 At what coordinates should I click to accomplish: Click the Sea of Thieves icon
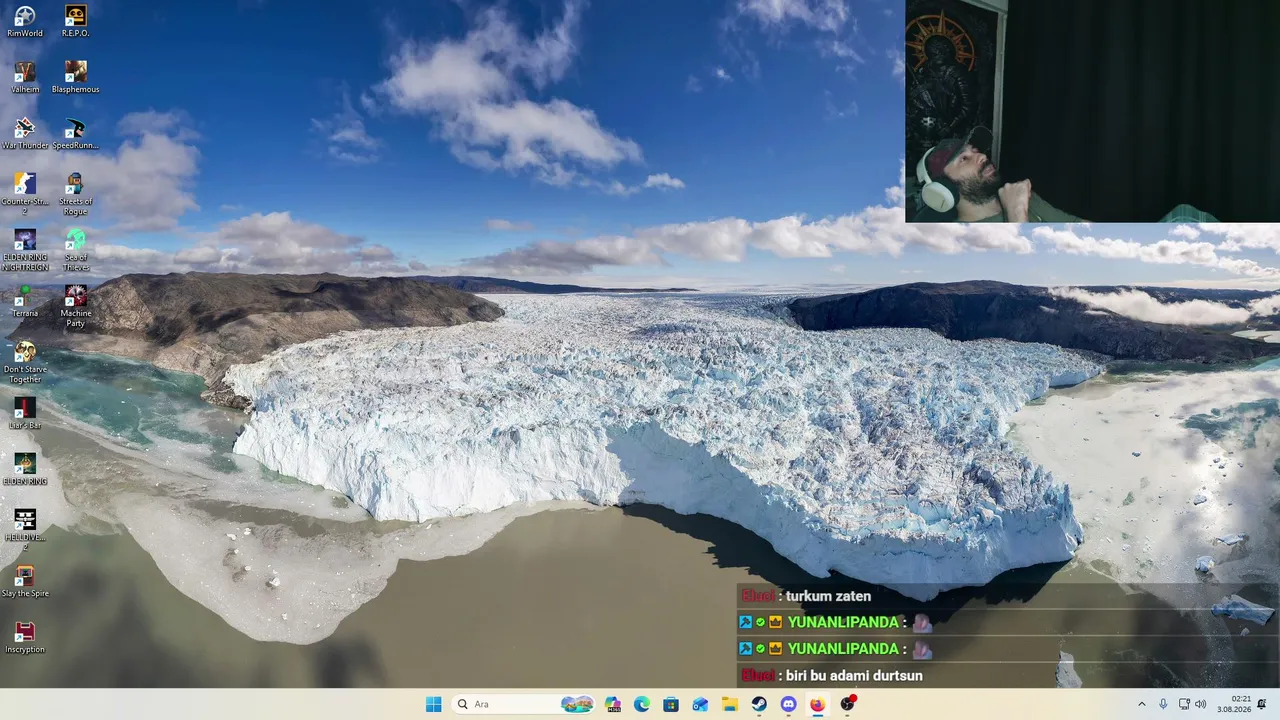[75, 250]
